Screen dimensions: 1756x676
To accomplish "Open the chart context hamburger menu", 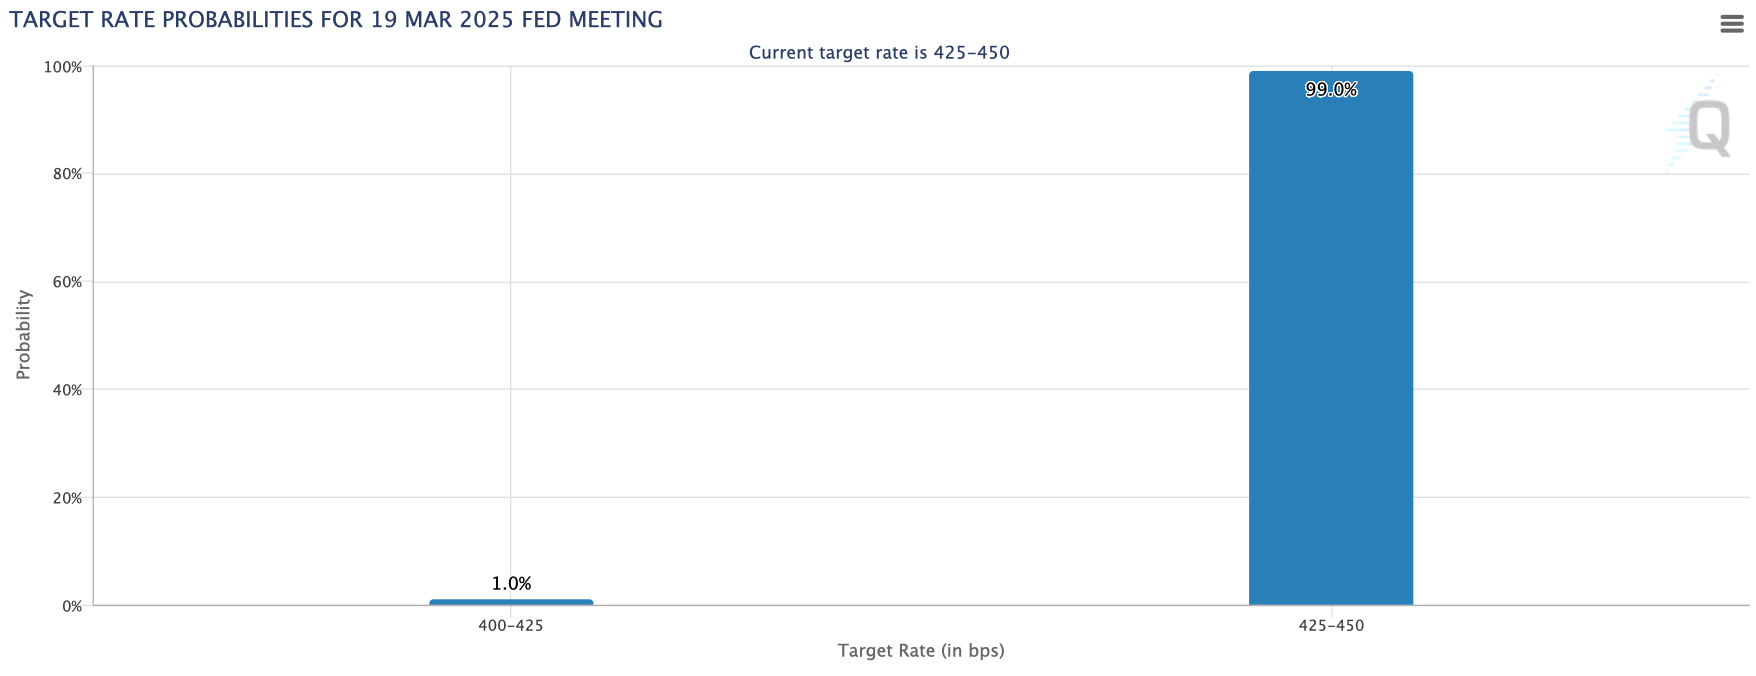I will (1731, 25).
